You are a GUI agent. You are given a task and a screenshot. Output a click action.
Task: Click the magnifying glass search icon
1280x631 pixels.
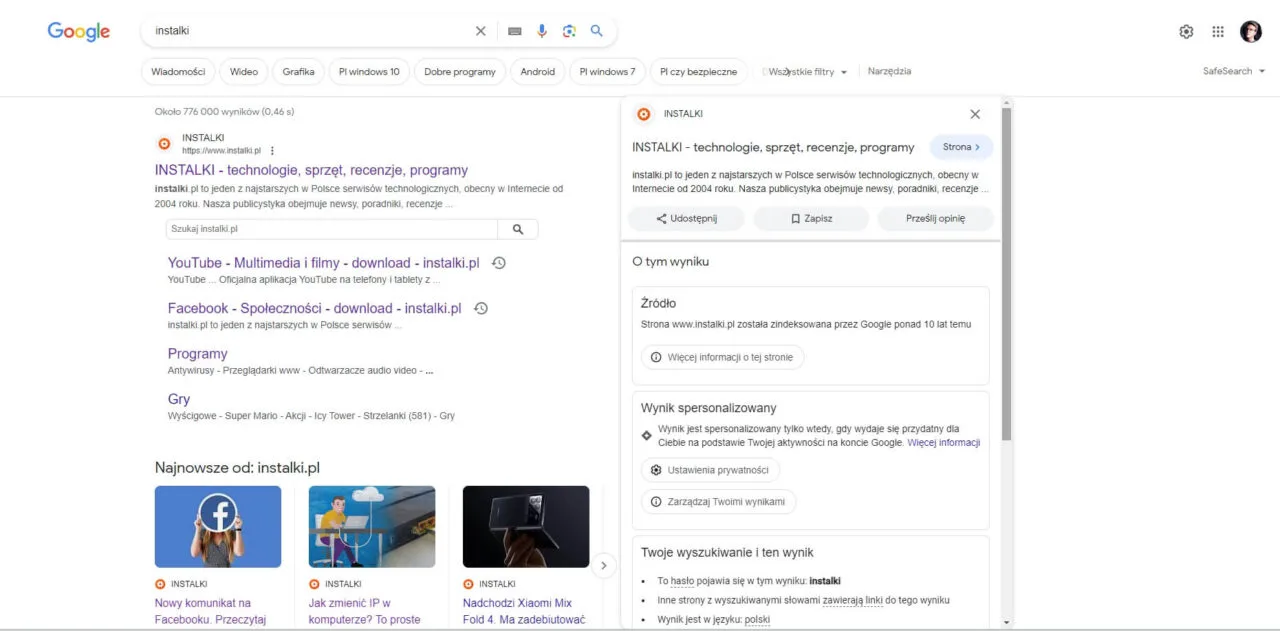597,31
